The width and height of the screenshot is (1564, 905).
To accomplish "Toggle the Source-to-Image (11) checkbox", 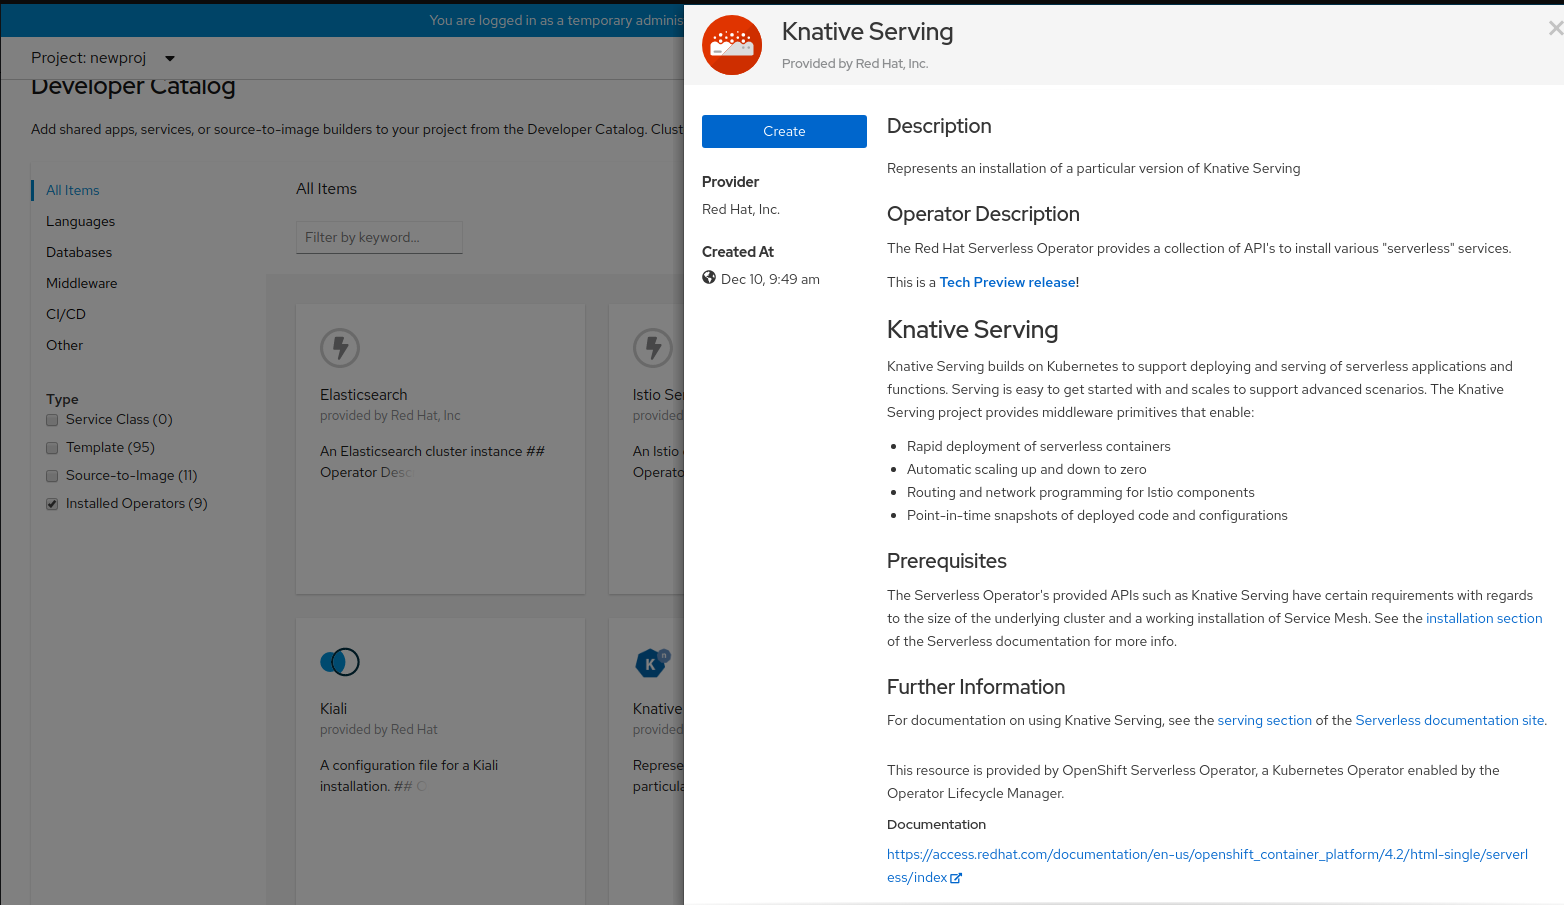I will [x=52, y=476].
